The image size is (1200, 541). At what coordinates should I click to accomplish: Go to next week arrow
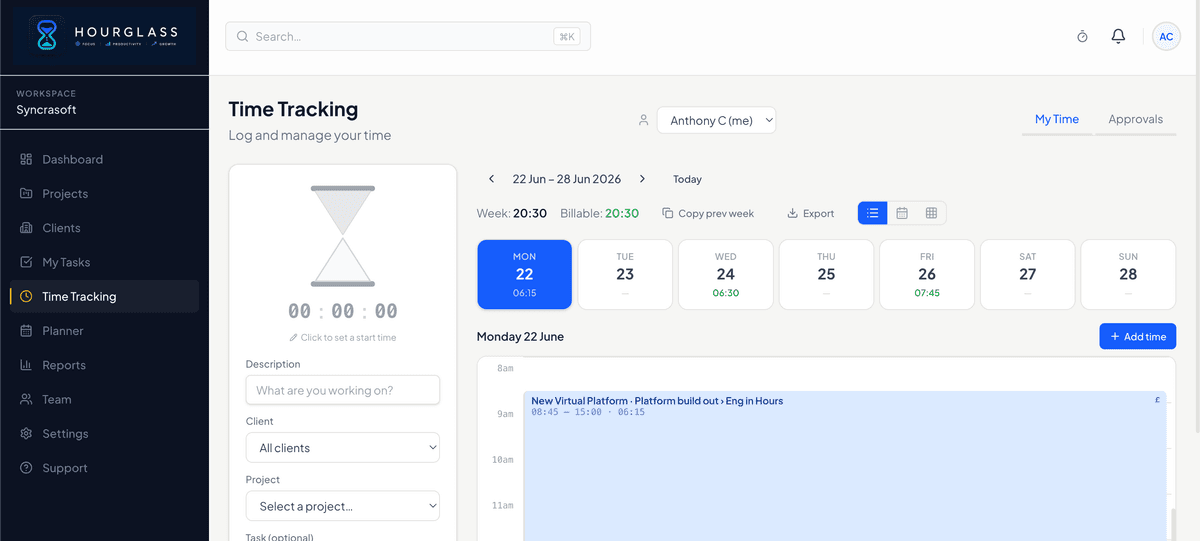(642, 179)
